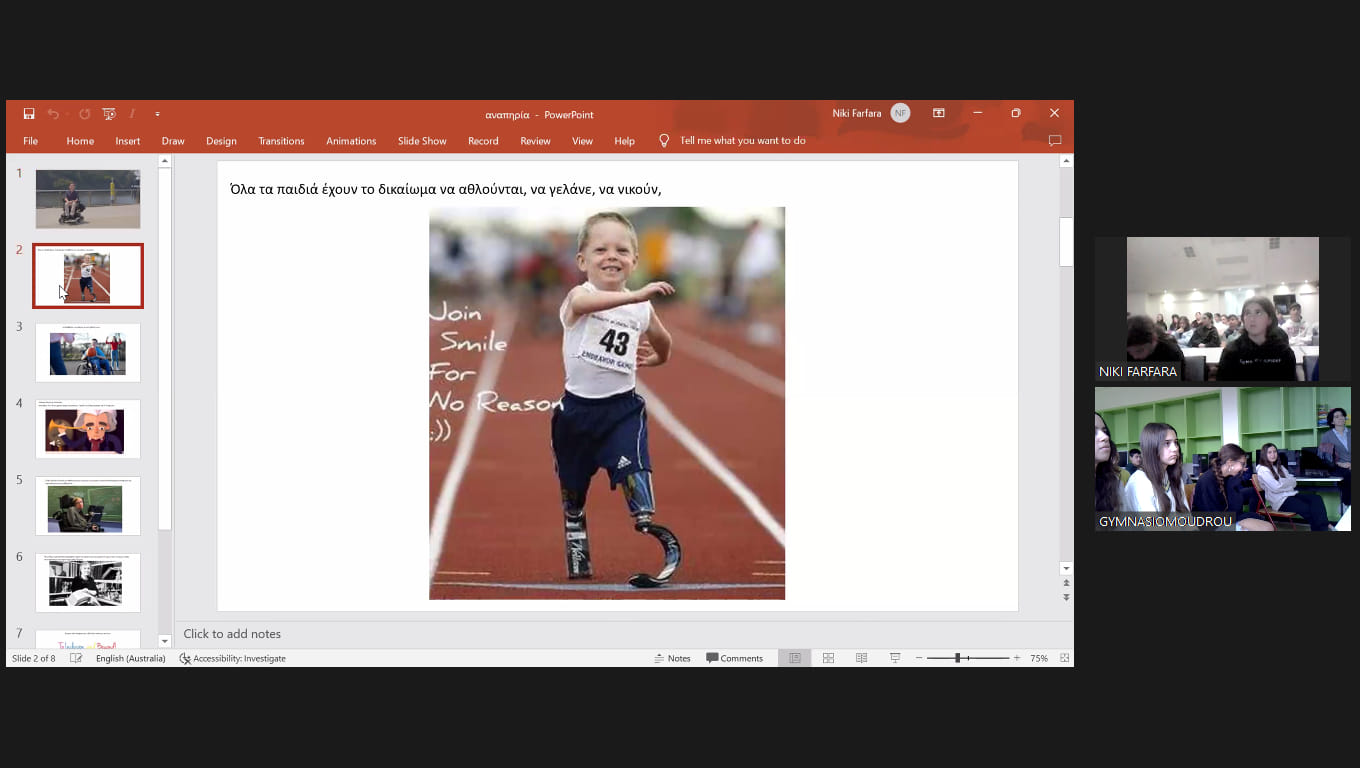Image resolution: width=1360 pixels, height=768 pixels.
Task: Switch to Normal view toggle
Action: pyautogui.click(x=795, y=658)
